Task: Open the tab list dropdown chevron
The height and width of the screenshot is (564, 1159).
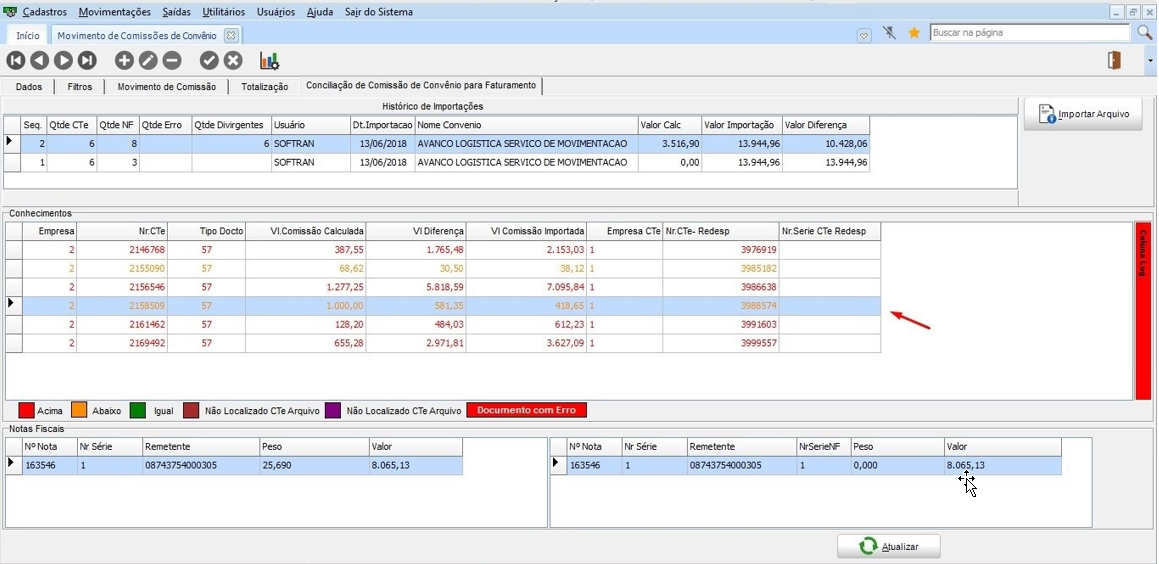Action: (864, 35)
